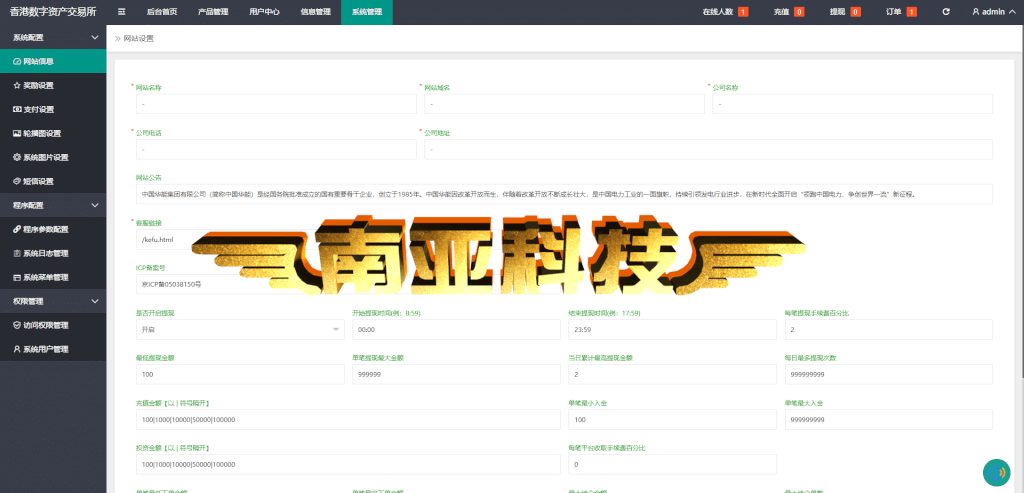The image size is (1024, 493).
Task: Collapse the 权限管理 sidebar group
Action: click(53, 301)
